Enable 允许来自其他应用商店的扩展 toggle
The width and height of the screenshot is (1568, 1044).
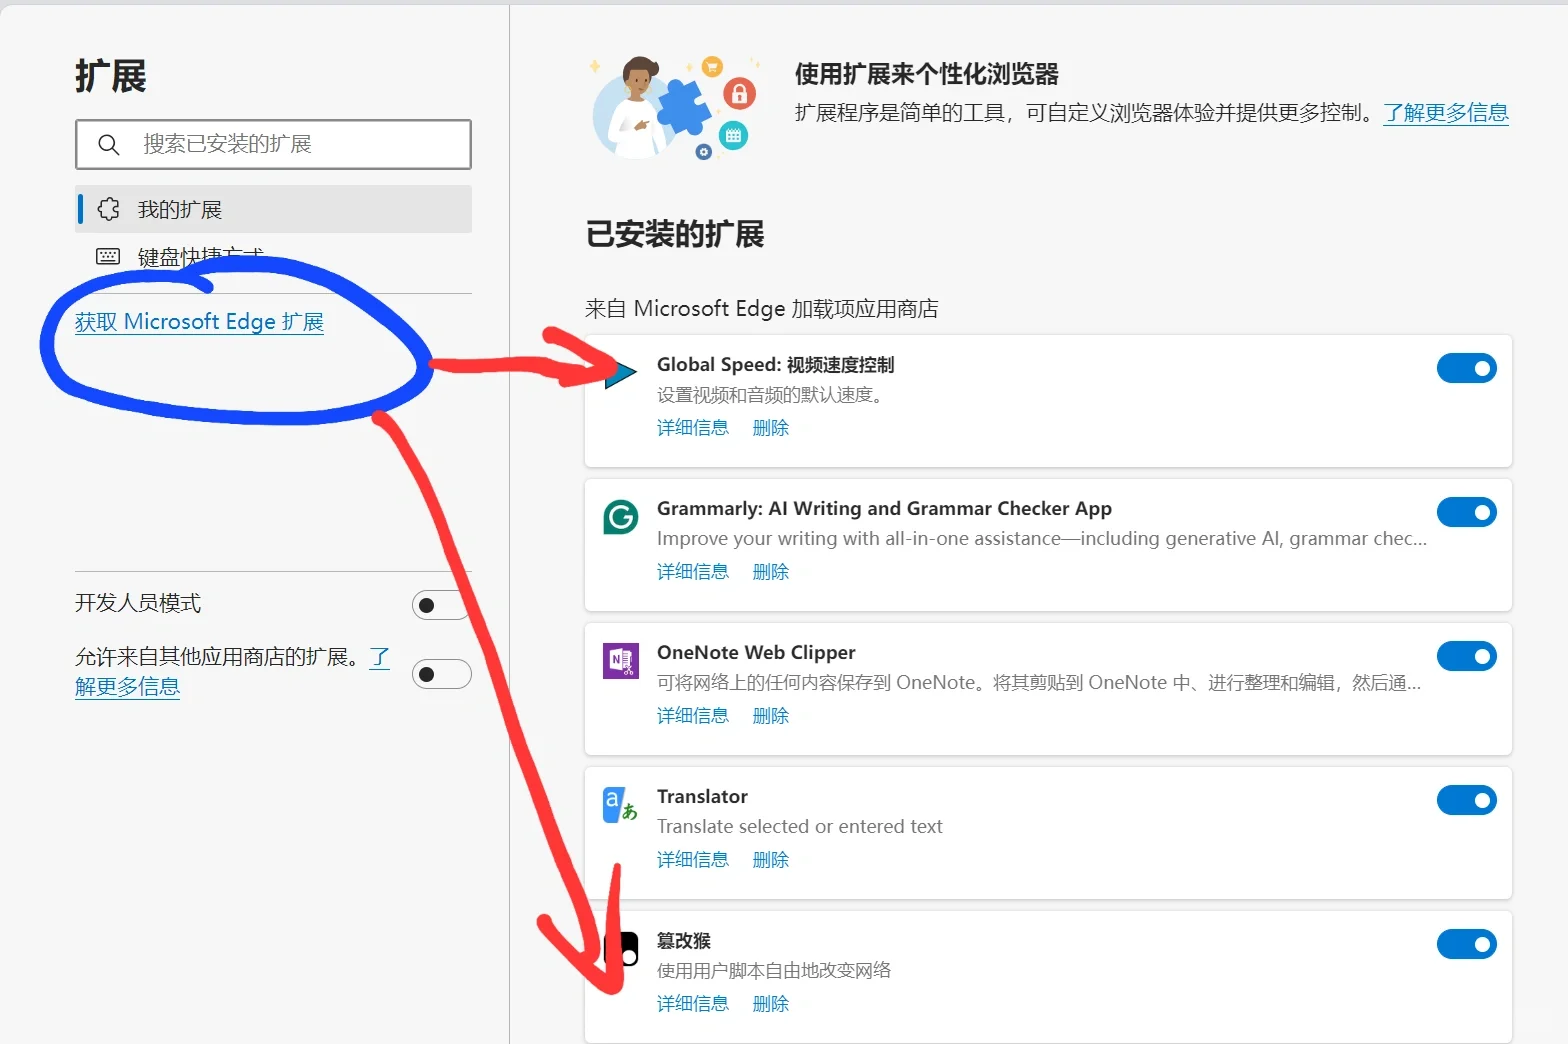441,674
